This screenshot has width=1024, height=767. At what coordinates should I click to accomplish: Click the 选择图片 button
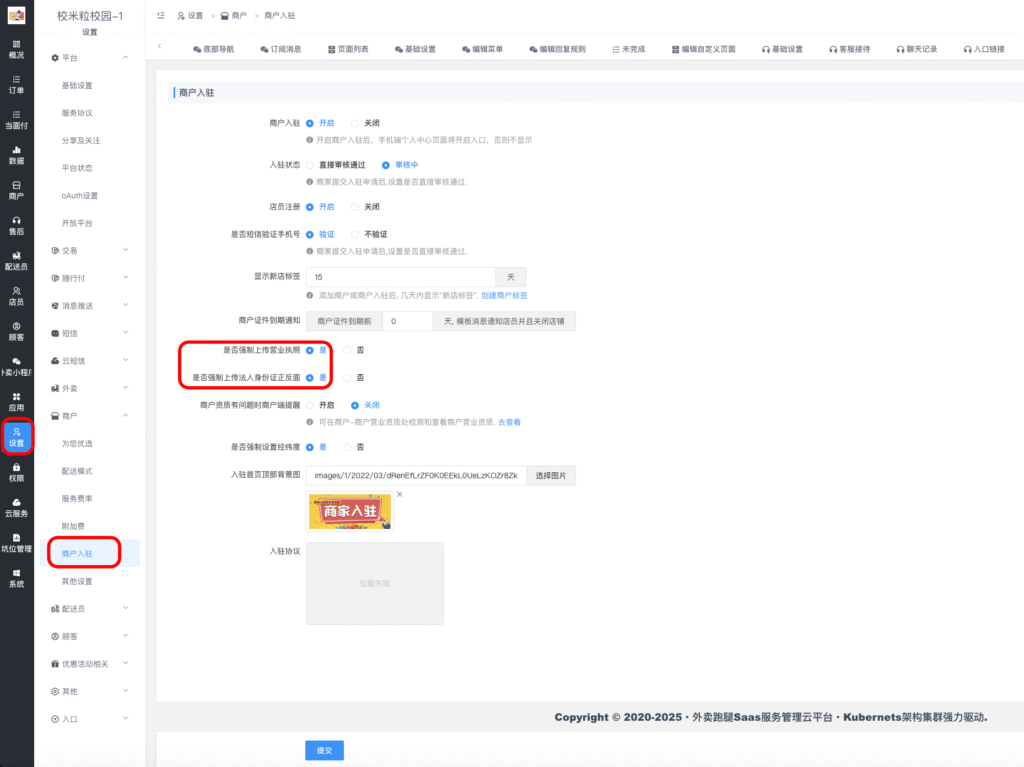pos(551,476)
